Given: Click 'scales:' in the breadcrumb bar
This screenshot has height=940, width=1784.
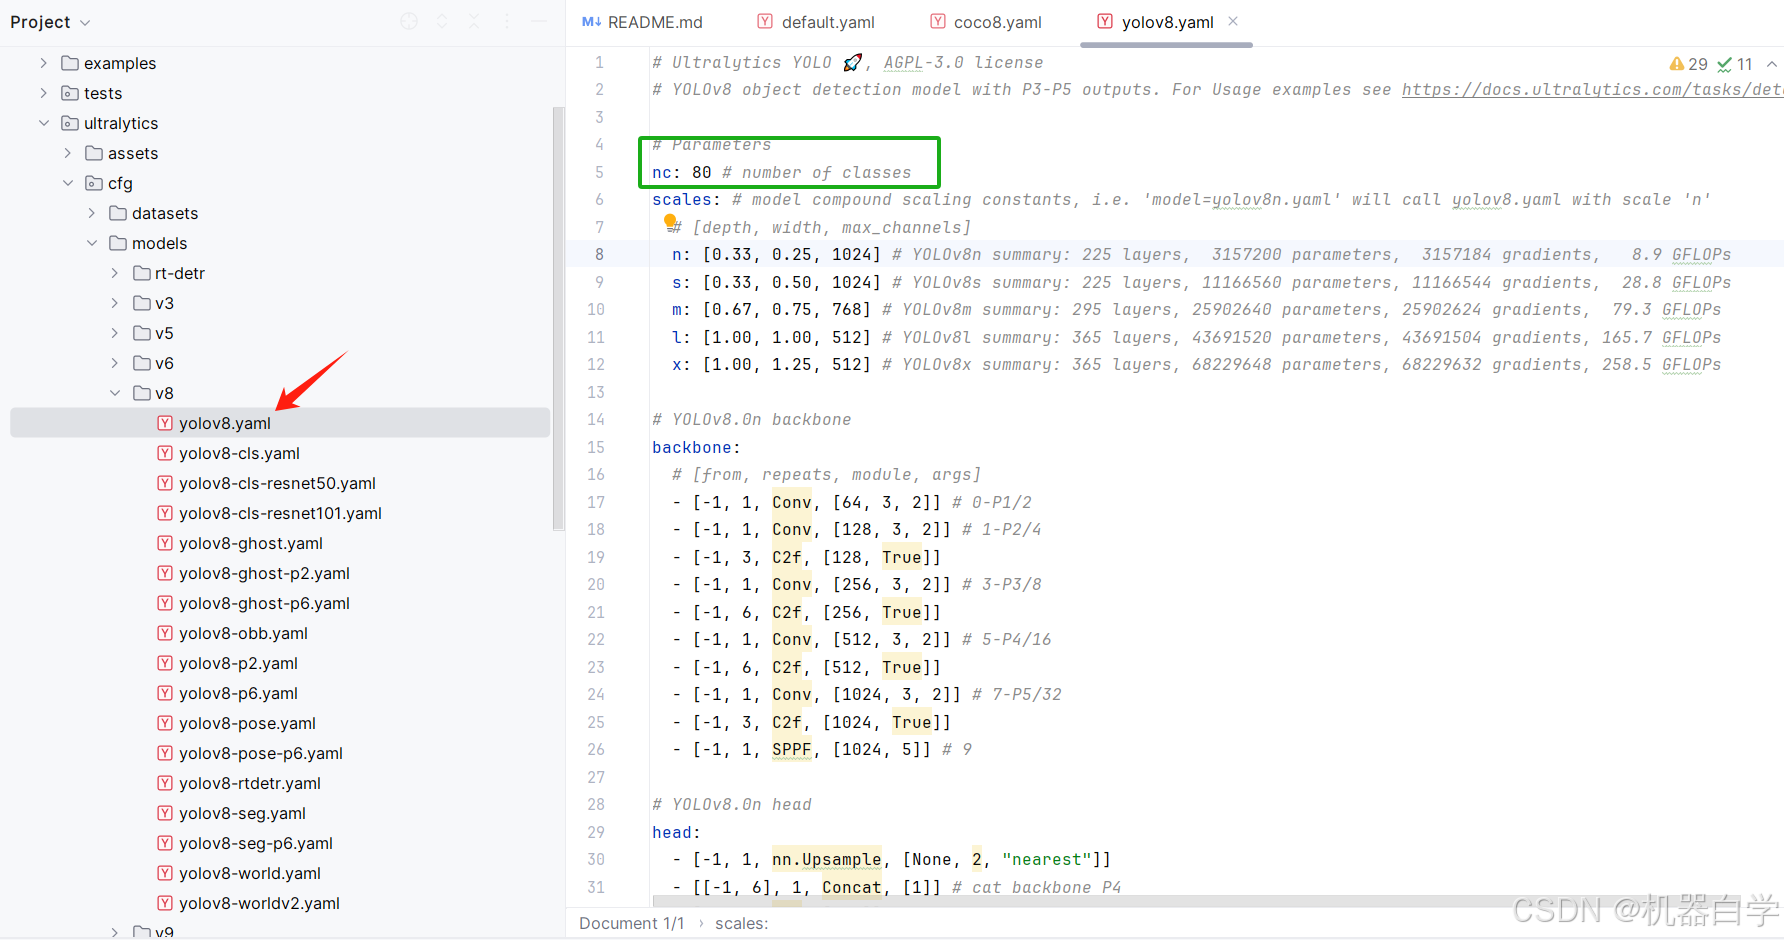Looking at the screenshot, I should coord(741,923).
